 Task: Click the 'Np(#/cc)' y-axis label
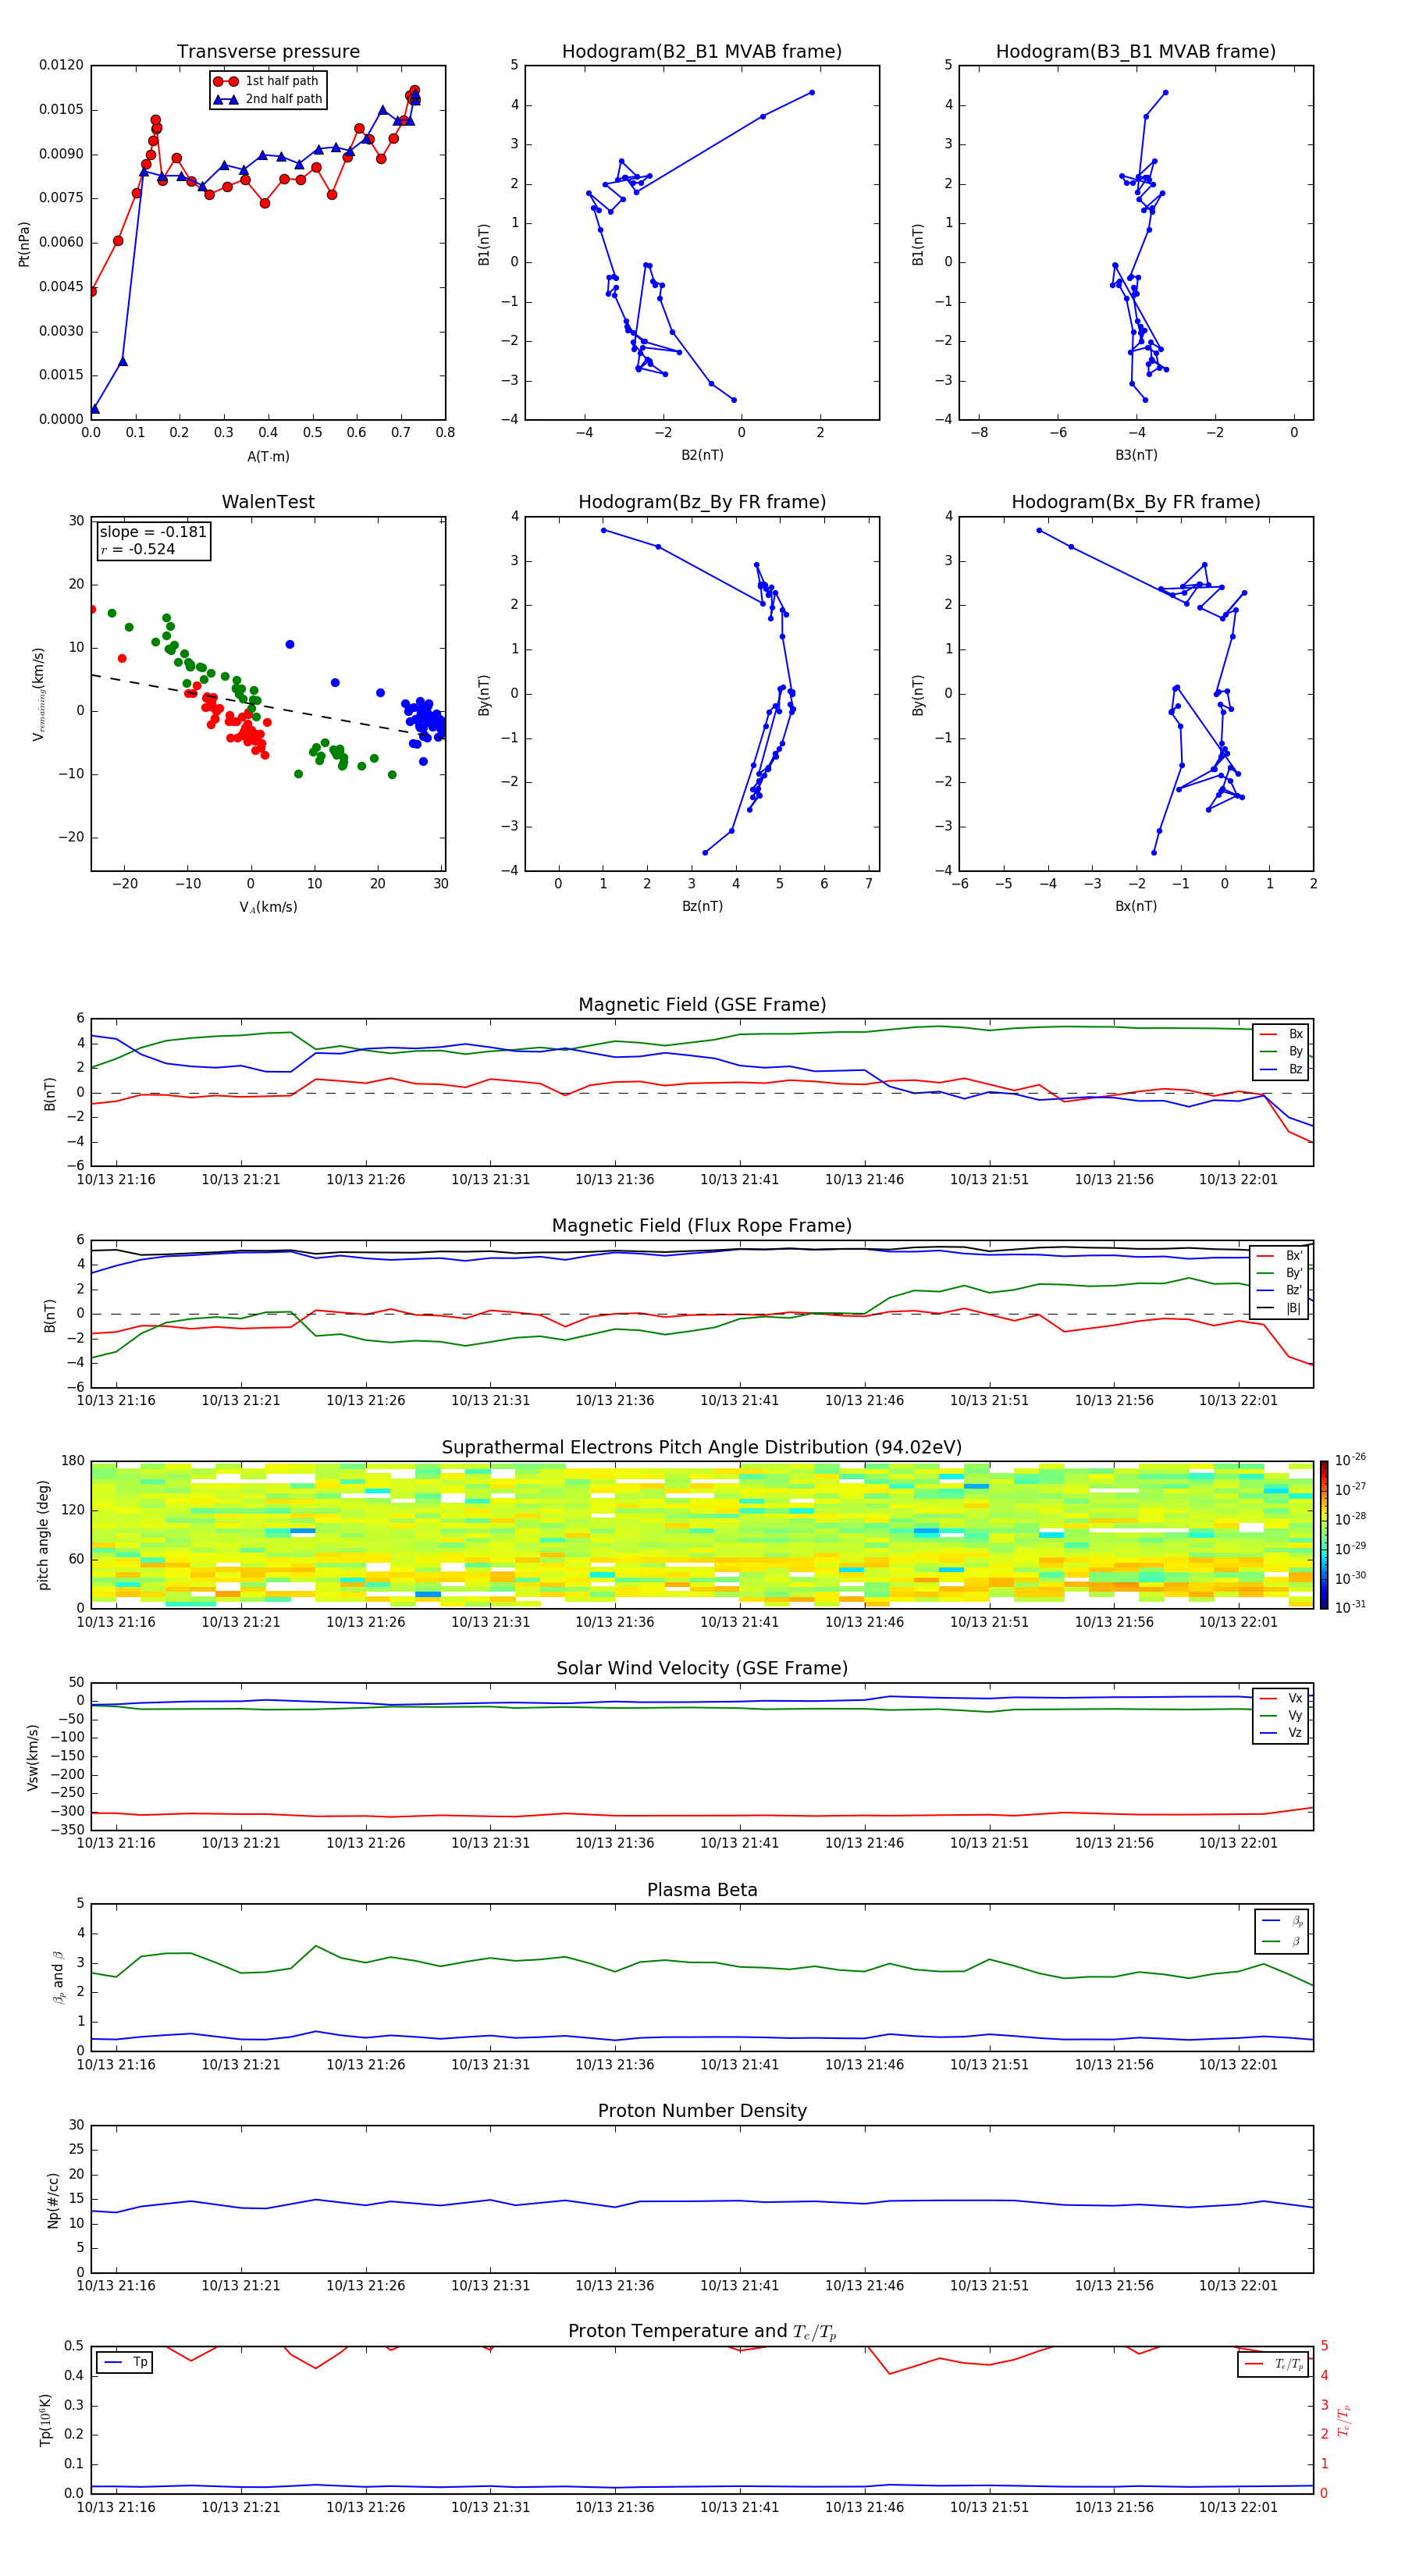pyautogui.click(x=53, y=2200)
